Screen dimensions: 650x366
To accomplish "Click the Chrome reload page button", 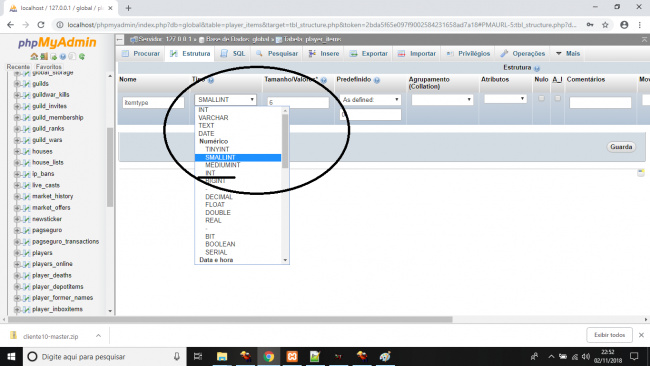I will pyautogui.click(x=41, y=25).
